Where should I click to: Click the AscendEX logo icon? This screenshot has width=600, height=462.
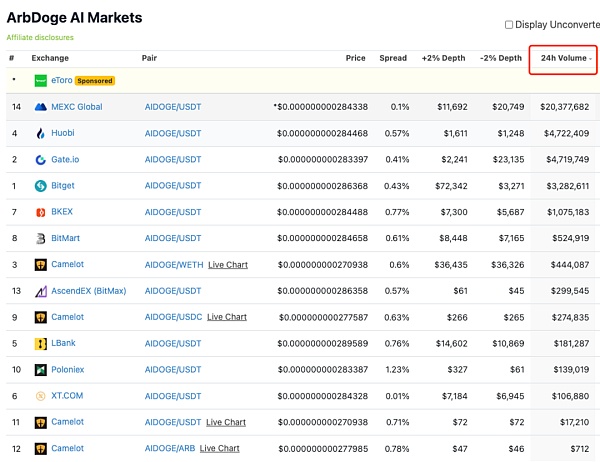(x=41, y=291)
